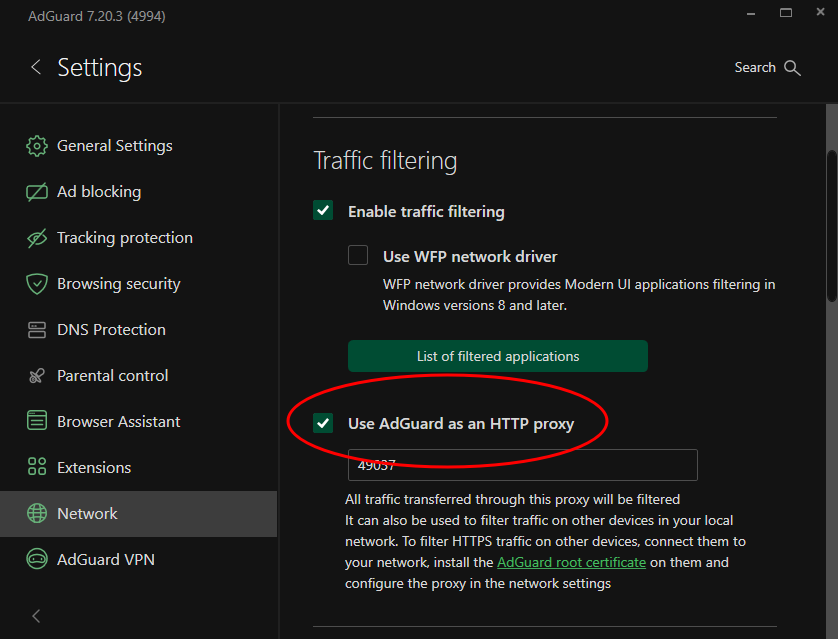838x639 pixels.
Task: Open List of filtered applications
Action: 498,356
